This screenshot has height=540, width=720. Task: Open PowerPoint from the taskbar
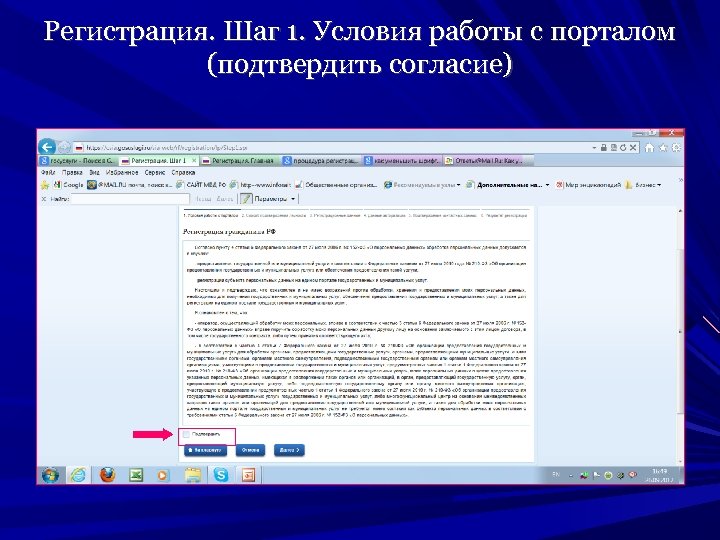[x=248, y=475]
